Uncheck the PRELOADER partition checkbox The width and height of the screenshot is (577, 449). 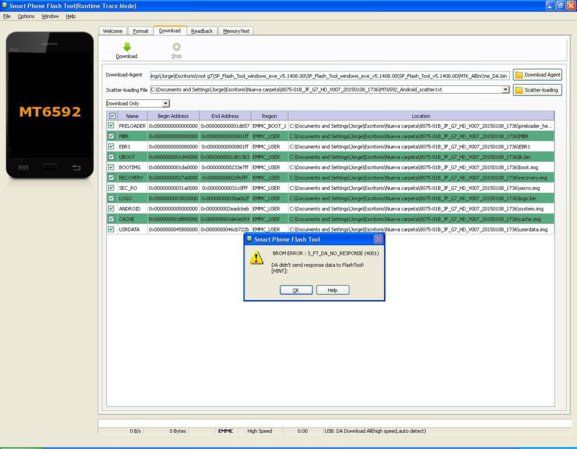tap(111, 125)
